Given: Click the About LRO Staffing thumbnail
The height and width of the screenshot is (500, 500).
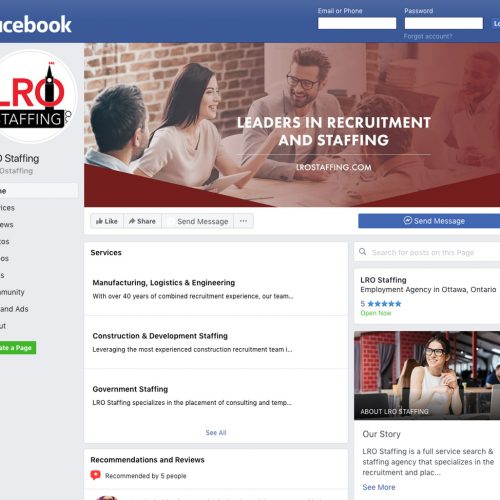Looking at the screenshot, I should click(x=427, y=375).
